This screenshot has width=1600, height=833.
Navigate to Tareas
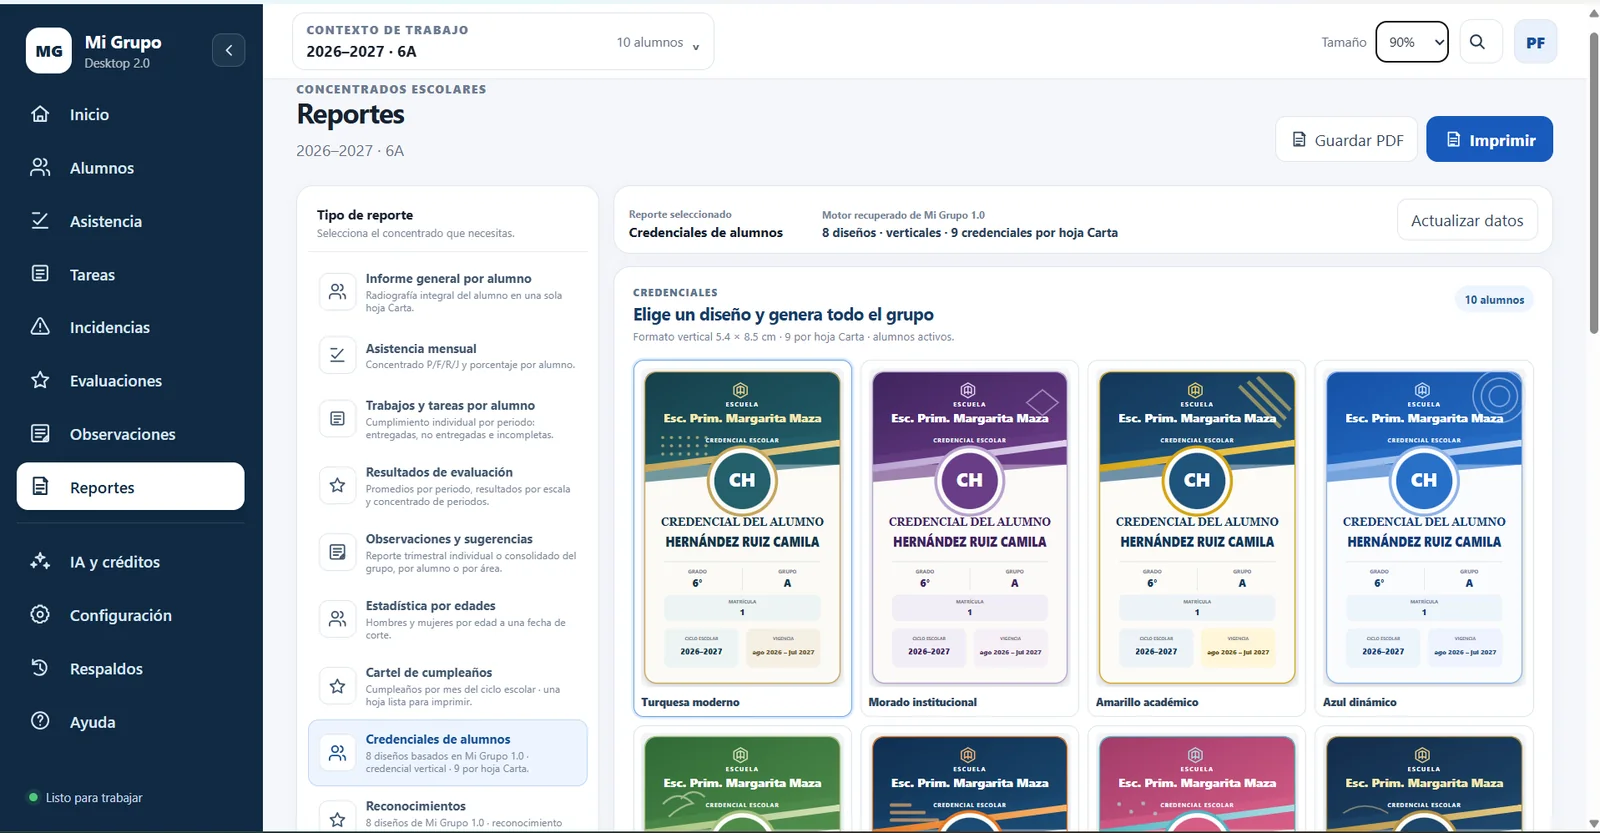[x=130, y=274]
